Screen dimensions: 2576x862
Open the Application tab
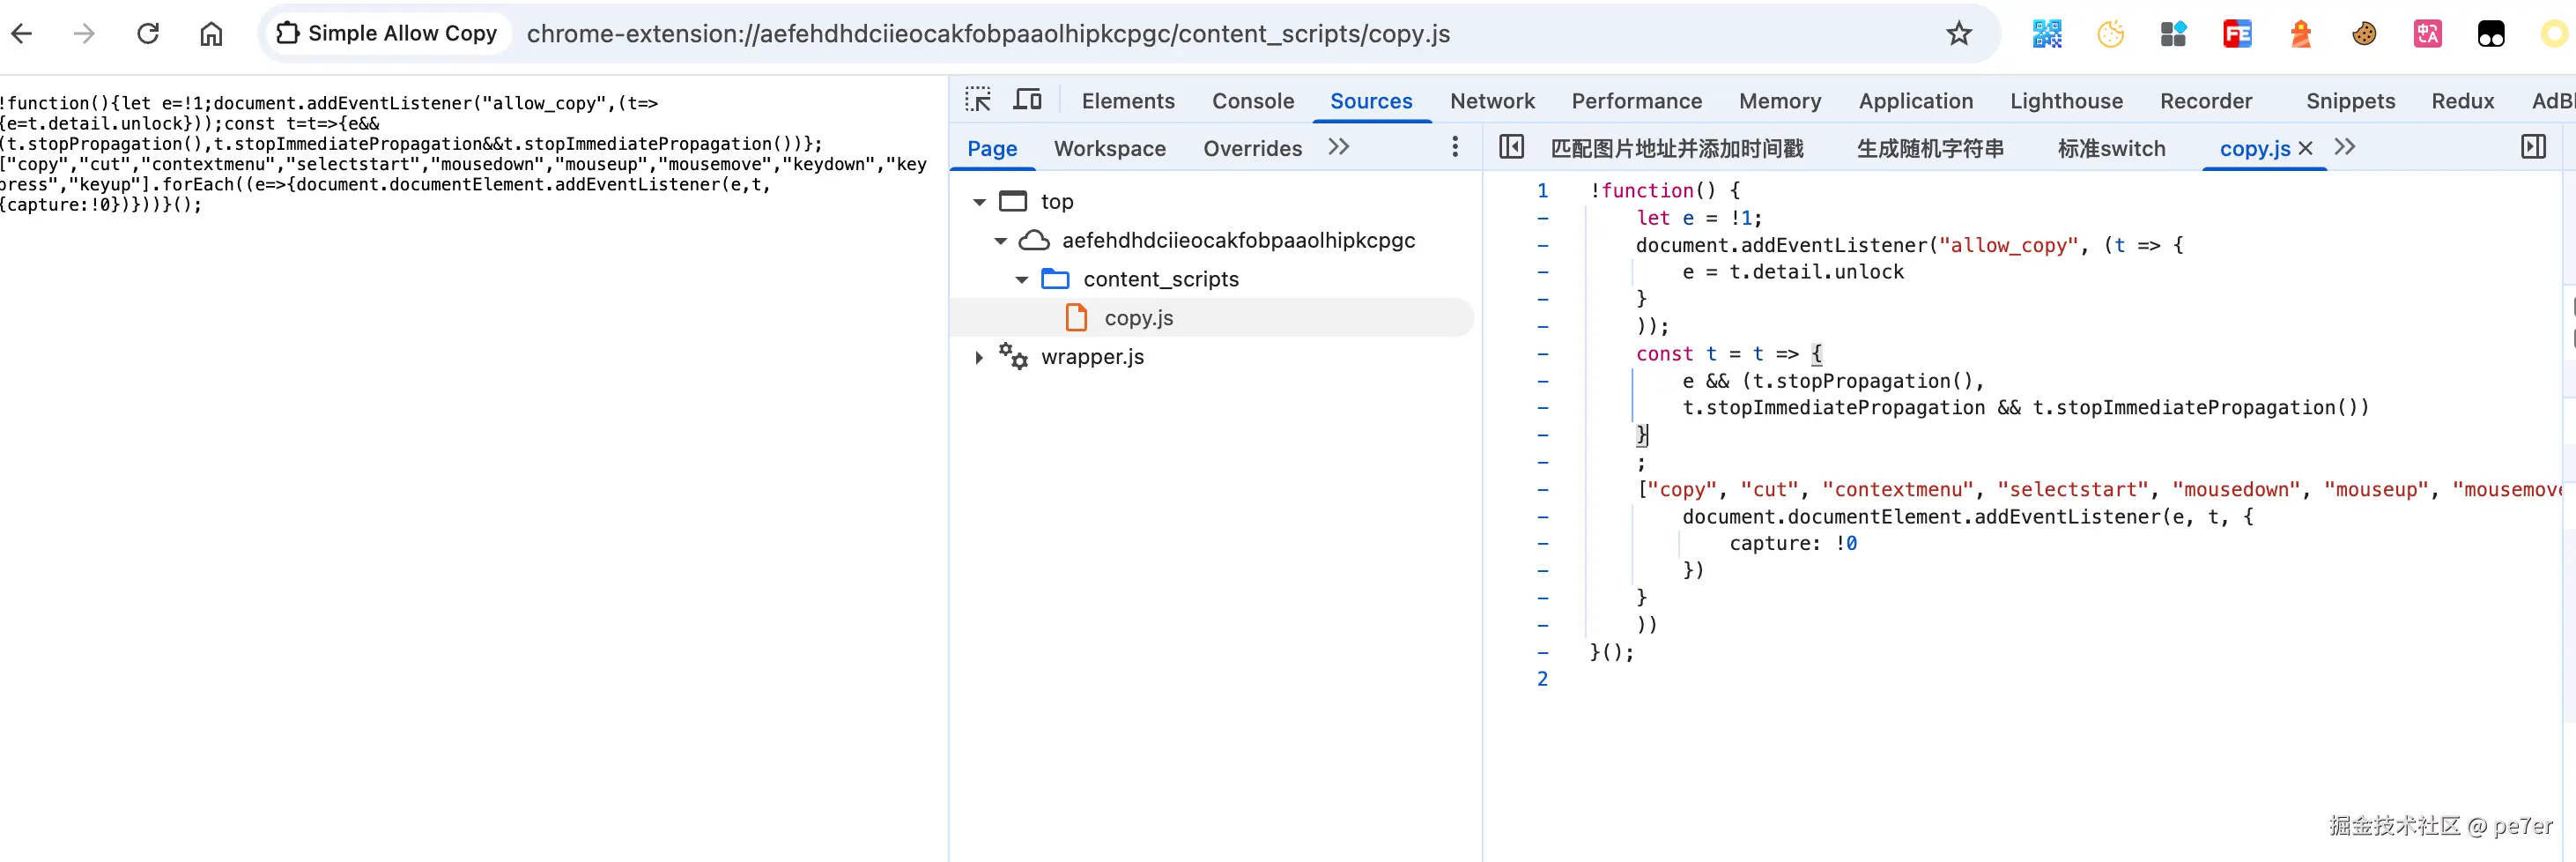pyautogui.click(x=1916, y=101)
